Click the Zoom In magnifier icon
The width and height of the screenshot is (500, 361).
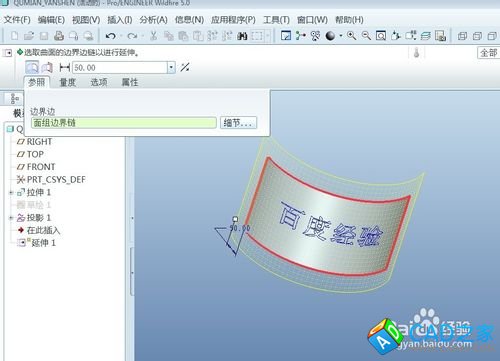351,35
